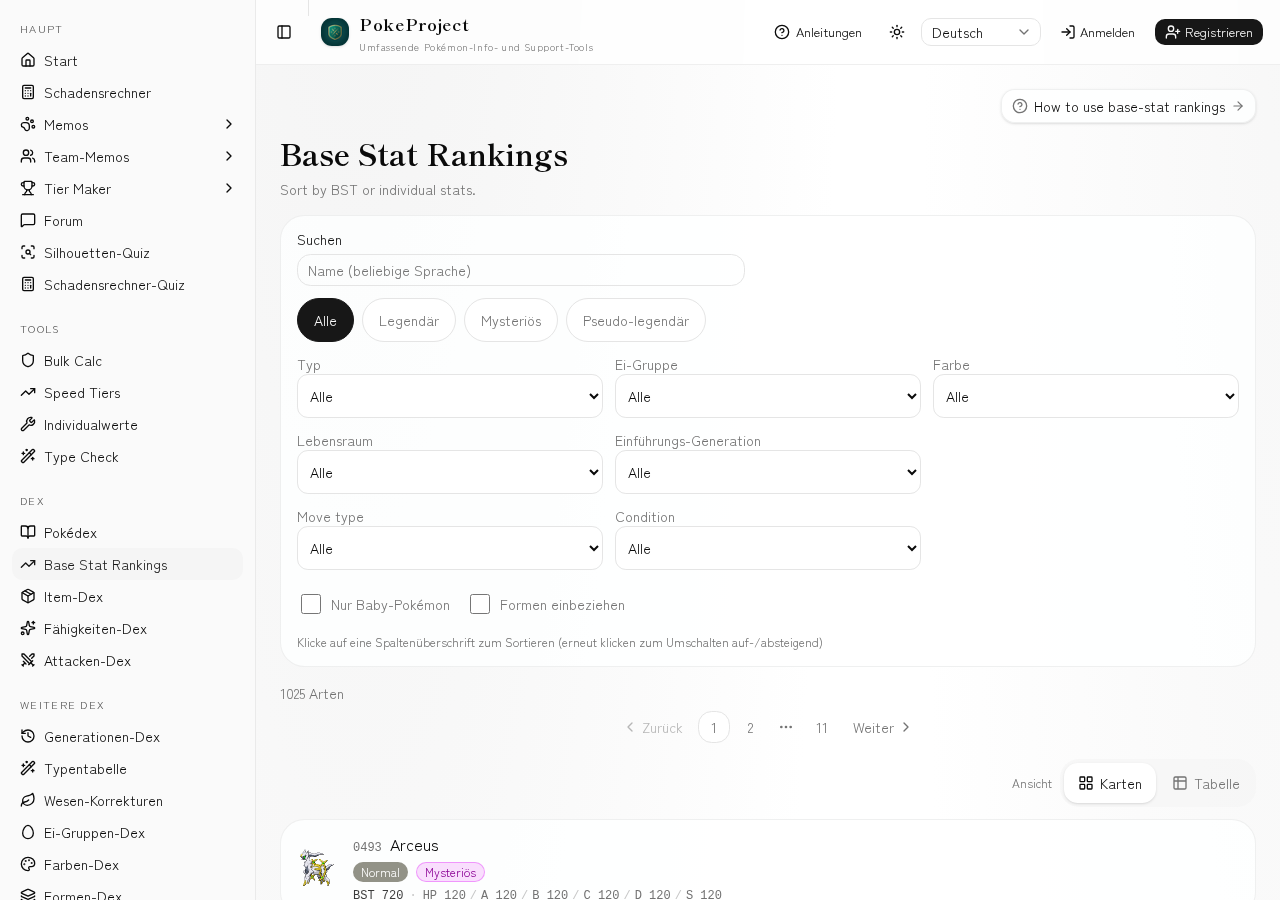Open Base Stat Rankings sidebar item

(128, 564)
